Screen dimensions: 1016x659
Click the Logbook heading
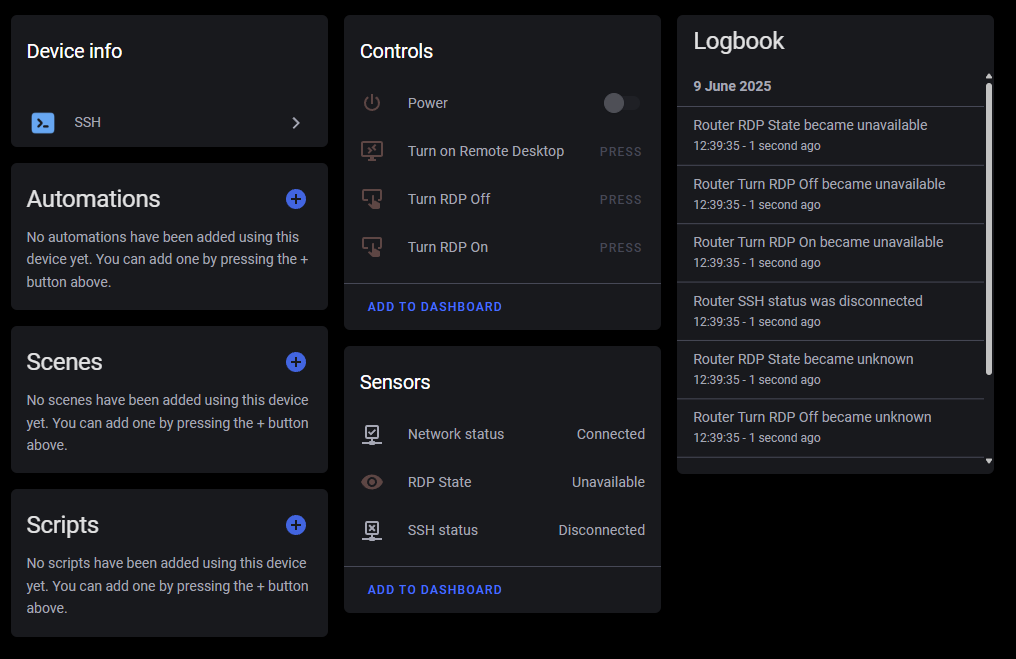739,41
